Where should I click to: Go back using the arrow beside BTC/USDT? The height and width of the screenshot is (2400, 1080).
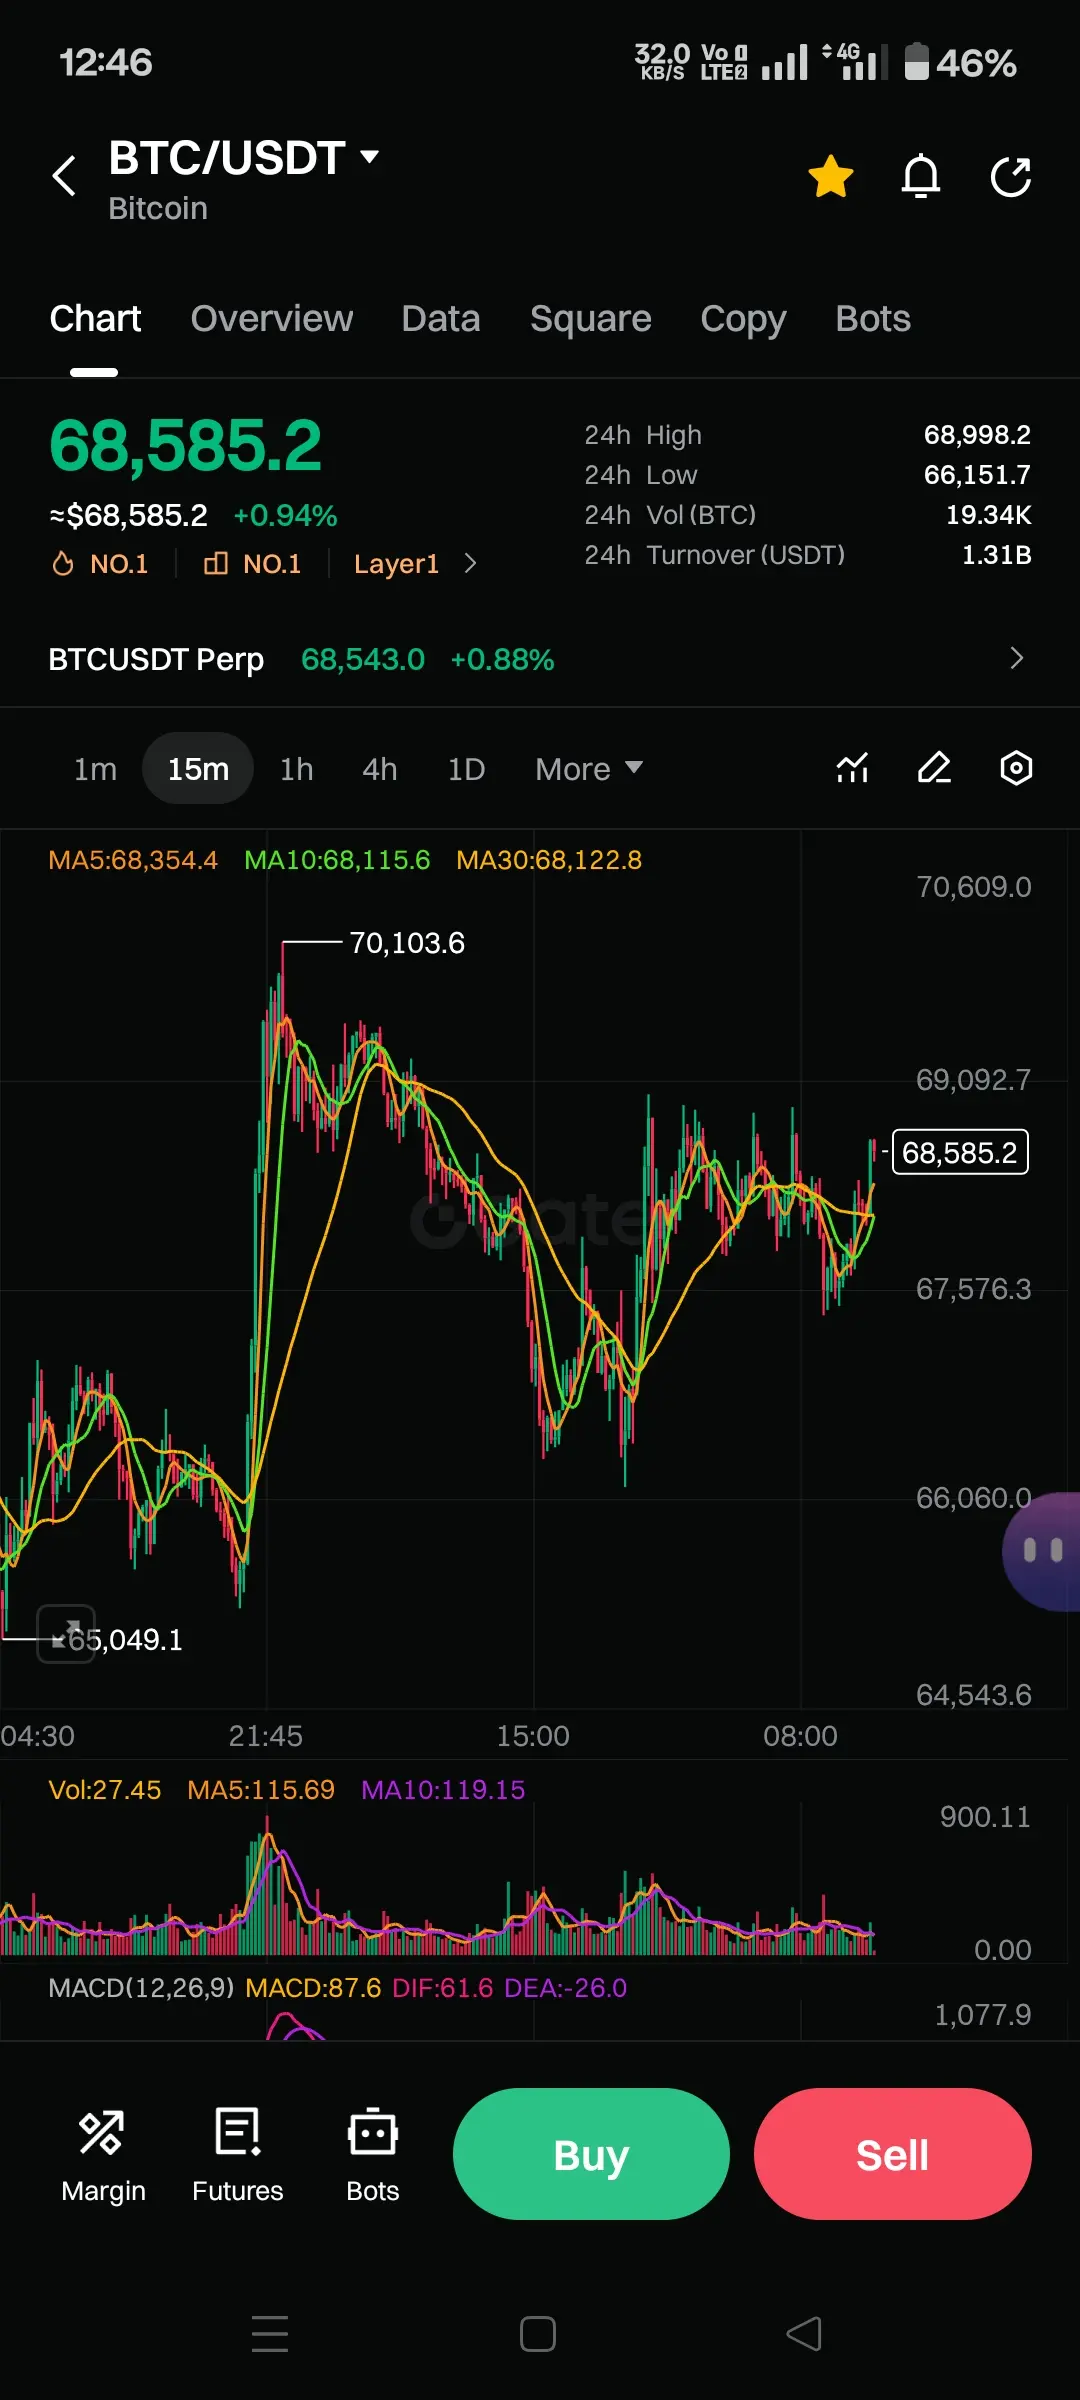[64, 176]
